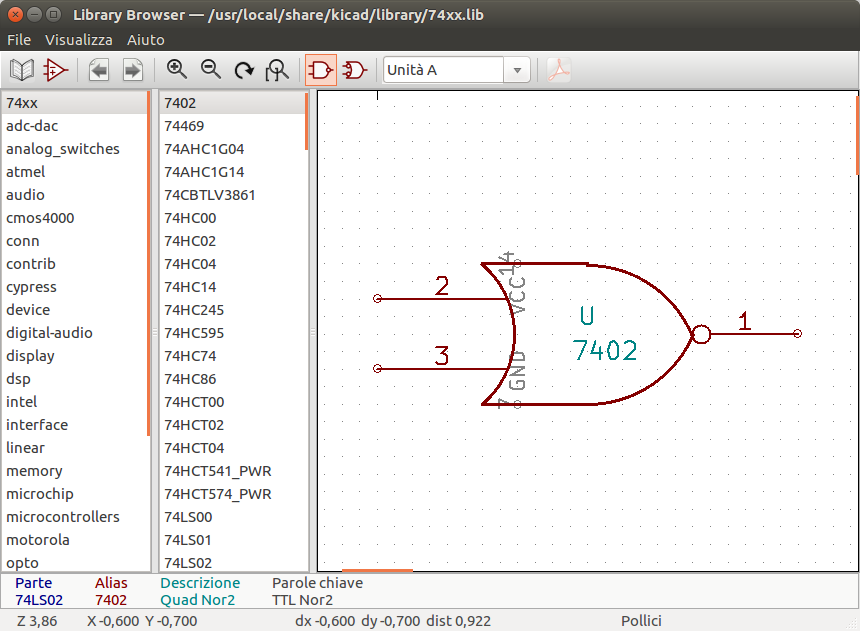Zoom out using the magnifier minus icon

click(x=210, y=70)
